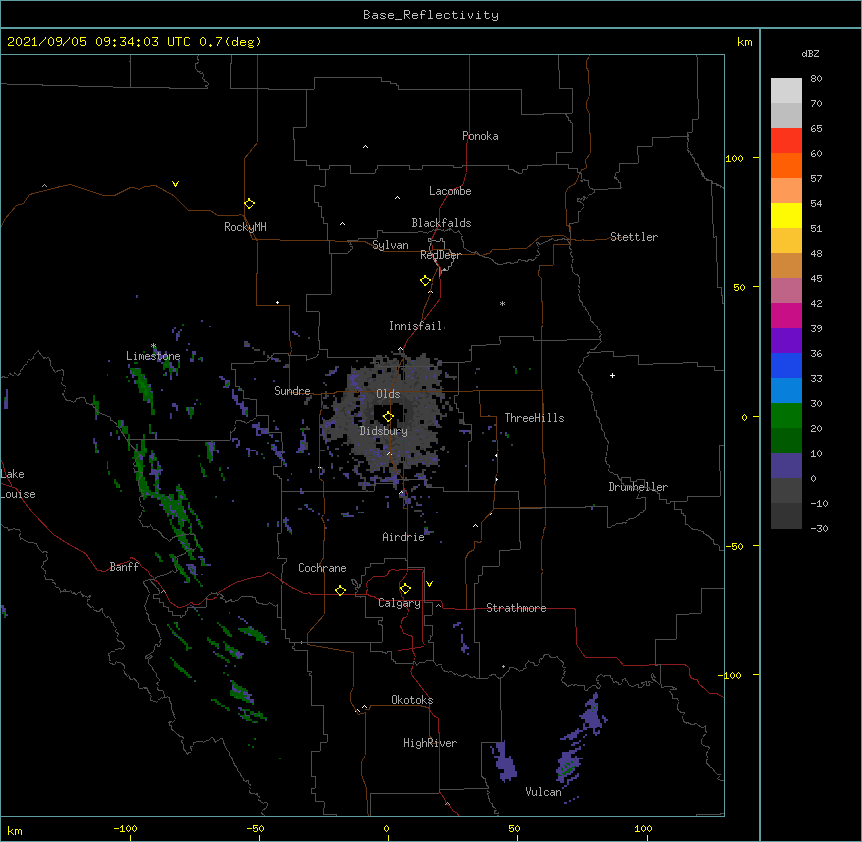This screenshot has width=862, height=842.
Task: Click the yellow diamond marker near RockyMH
Action: [249, 203]
